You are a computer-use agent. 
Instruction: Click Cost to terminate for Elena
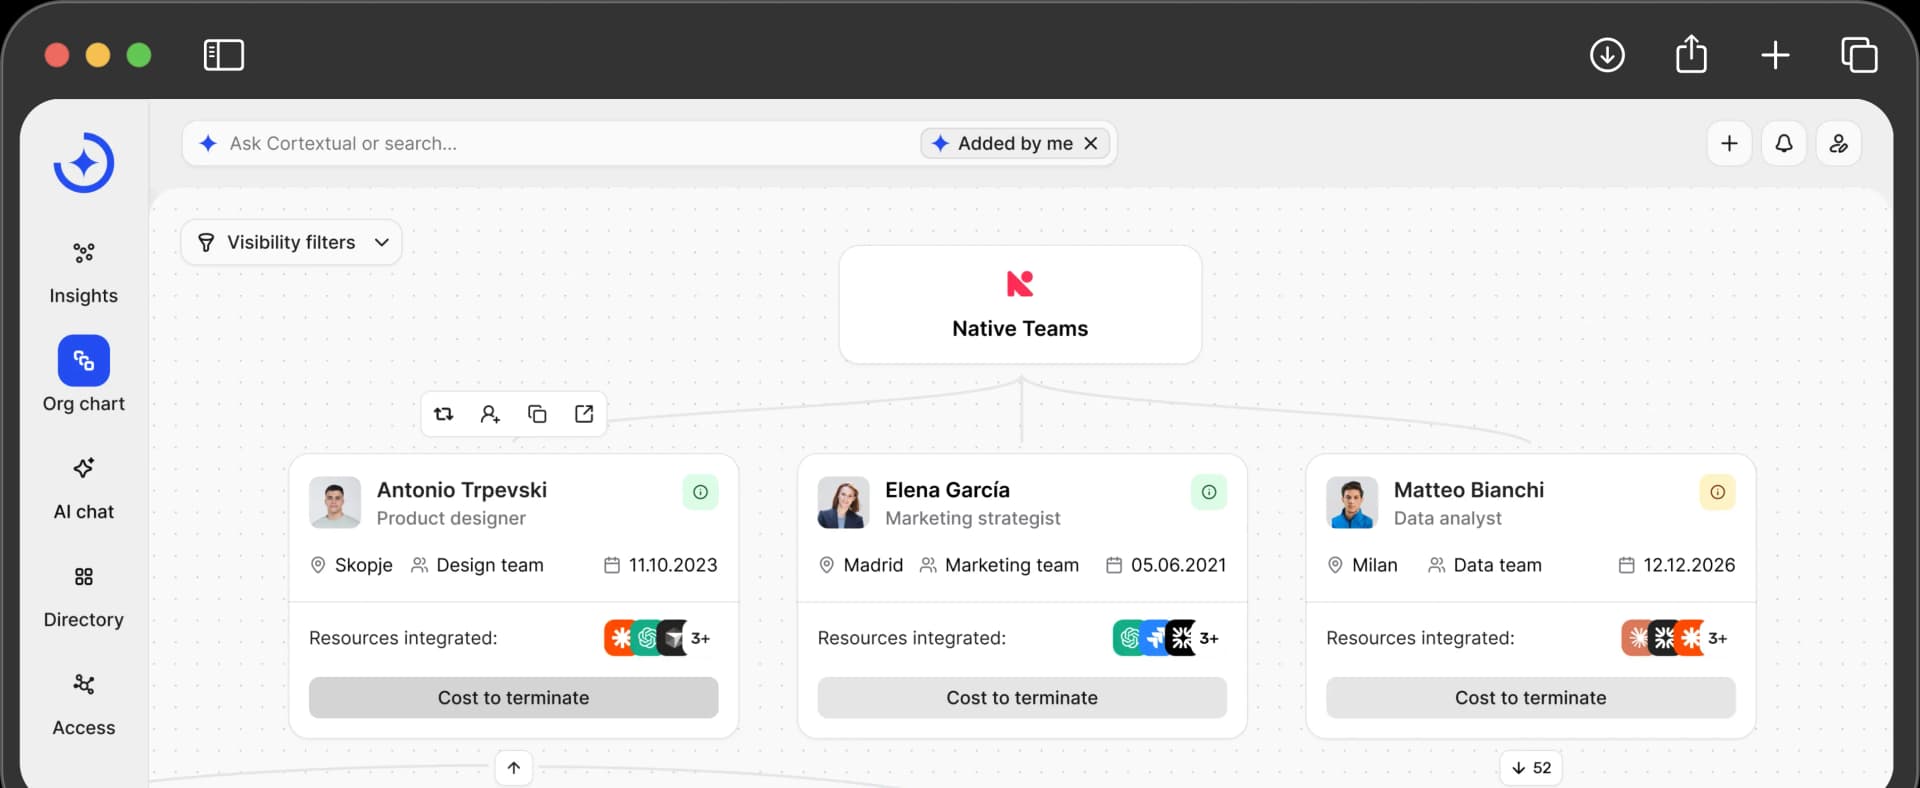(x=1022, y=698)
